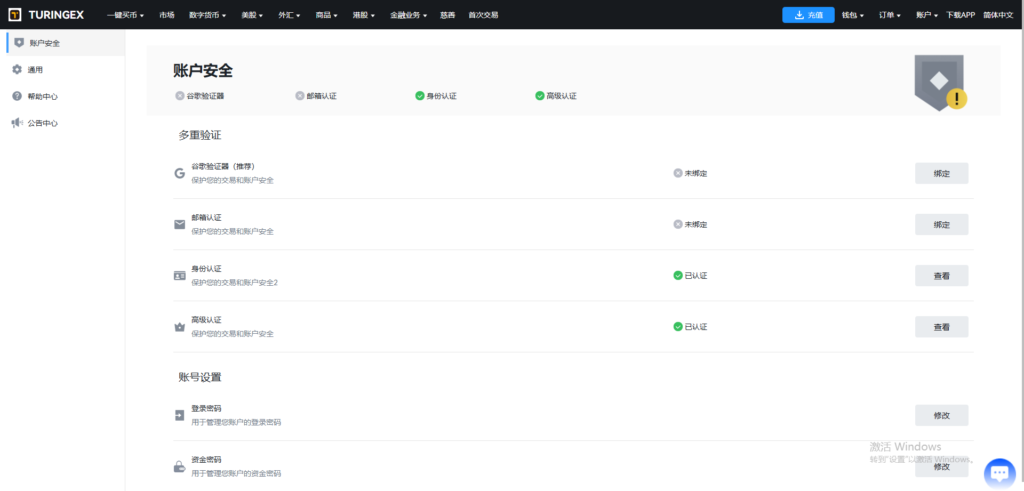Open 公告中心 megaphone icon

click(18, 123)
